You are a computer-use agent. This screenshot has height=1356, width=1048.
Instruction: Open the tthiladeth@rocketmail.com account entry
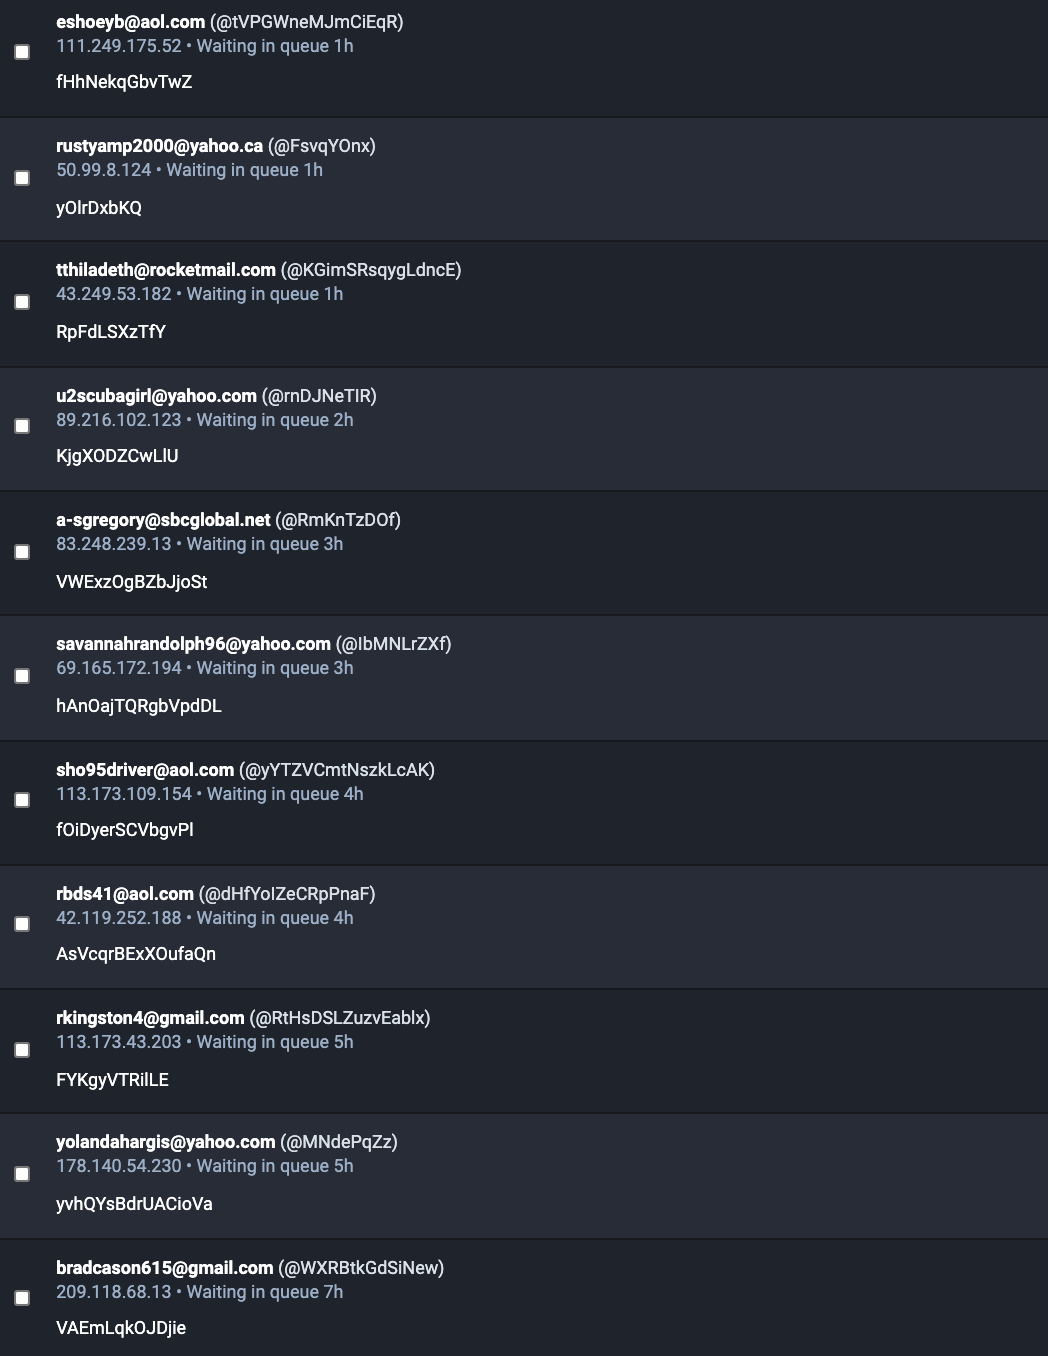pyautogui.click(x=165, y=270)
